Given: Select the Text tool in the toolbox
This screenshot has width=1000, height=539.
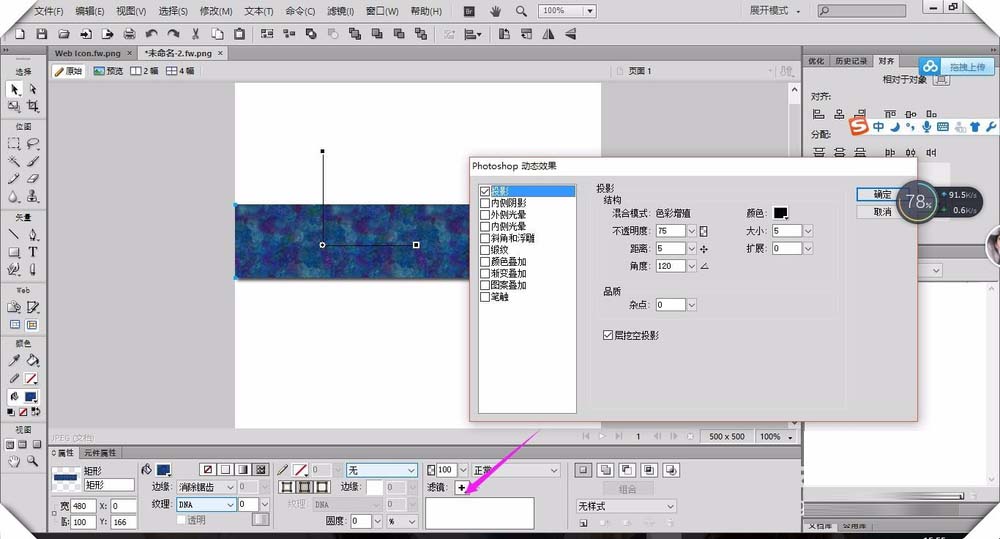Looking at the screenshot, I should point(33,252).
